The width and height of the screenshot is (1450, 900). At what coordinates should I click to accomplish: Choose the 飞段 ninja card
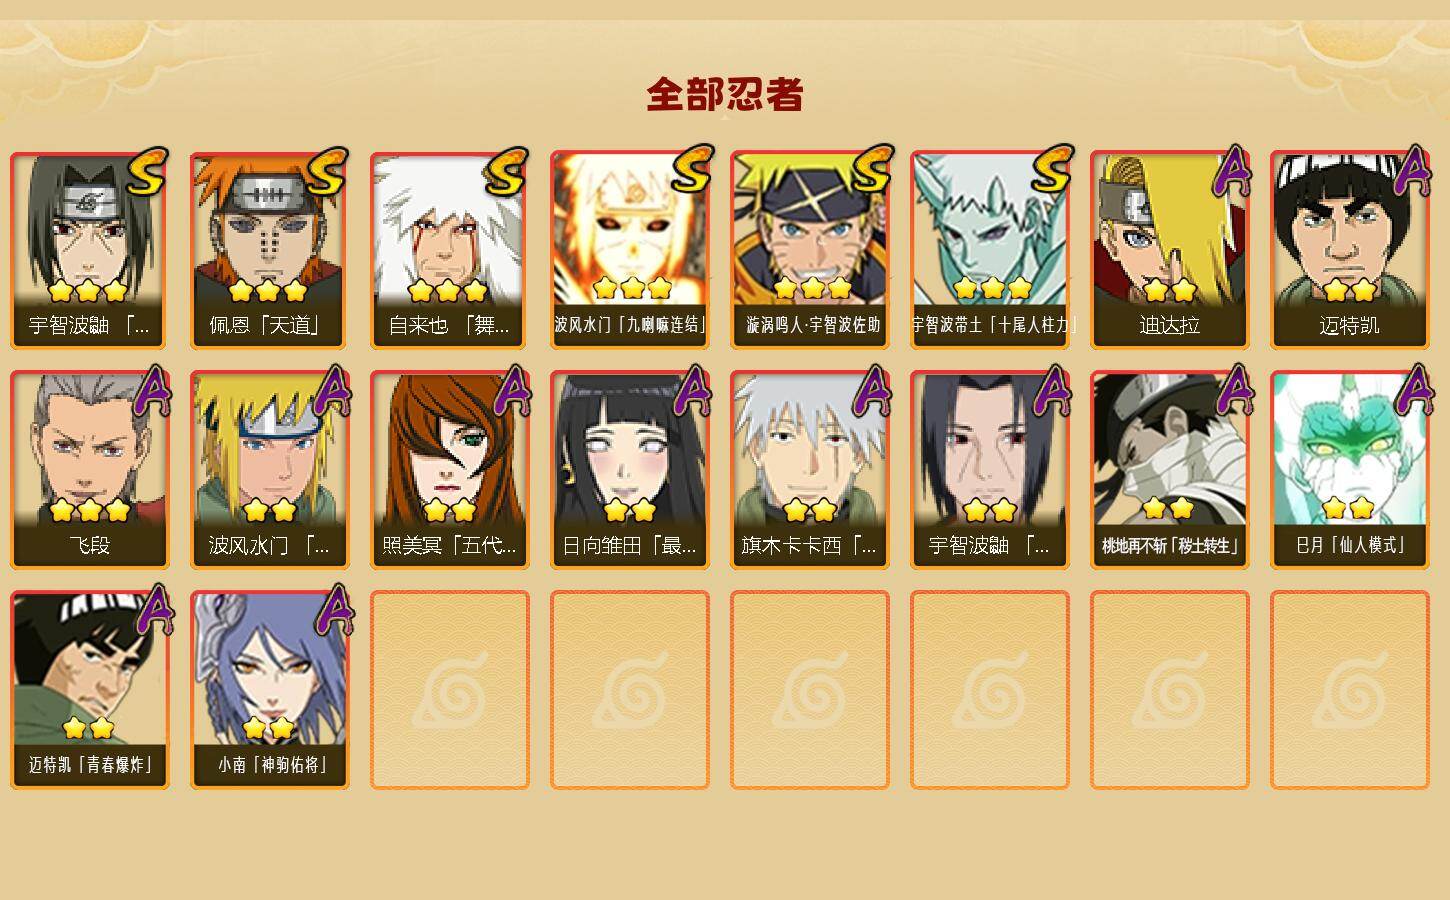tap(89, 470)
